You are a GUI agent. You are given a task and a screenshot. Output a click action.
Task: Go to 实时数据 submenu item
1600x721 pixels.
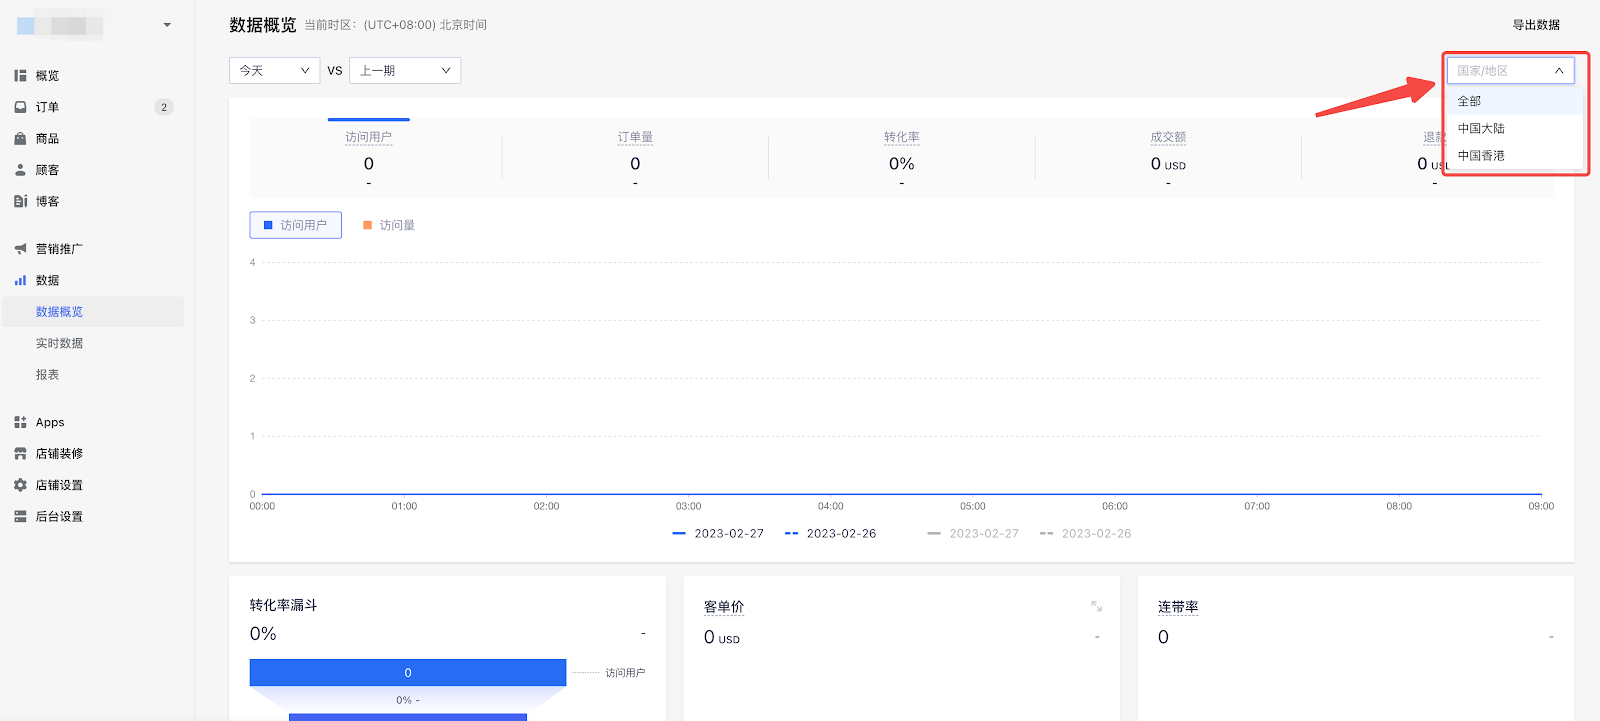tap(59, 343)
